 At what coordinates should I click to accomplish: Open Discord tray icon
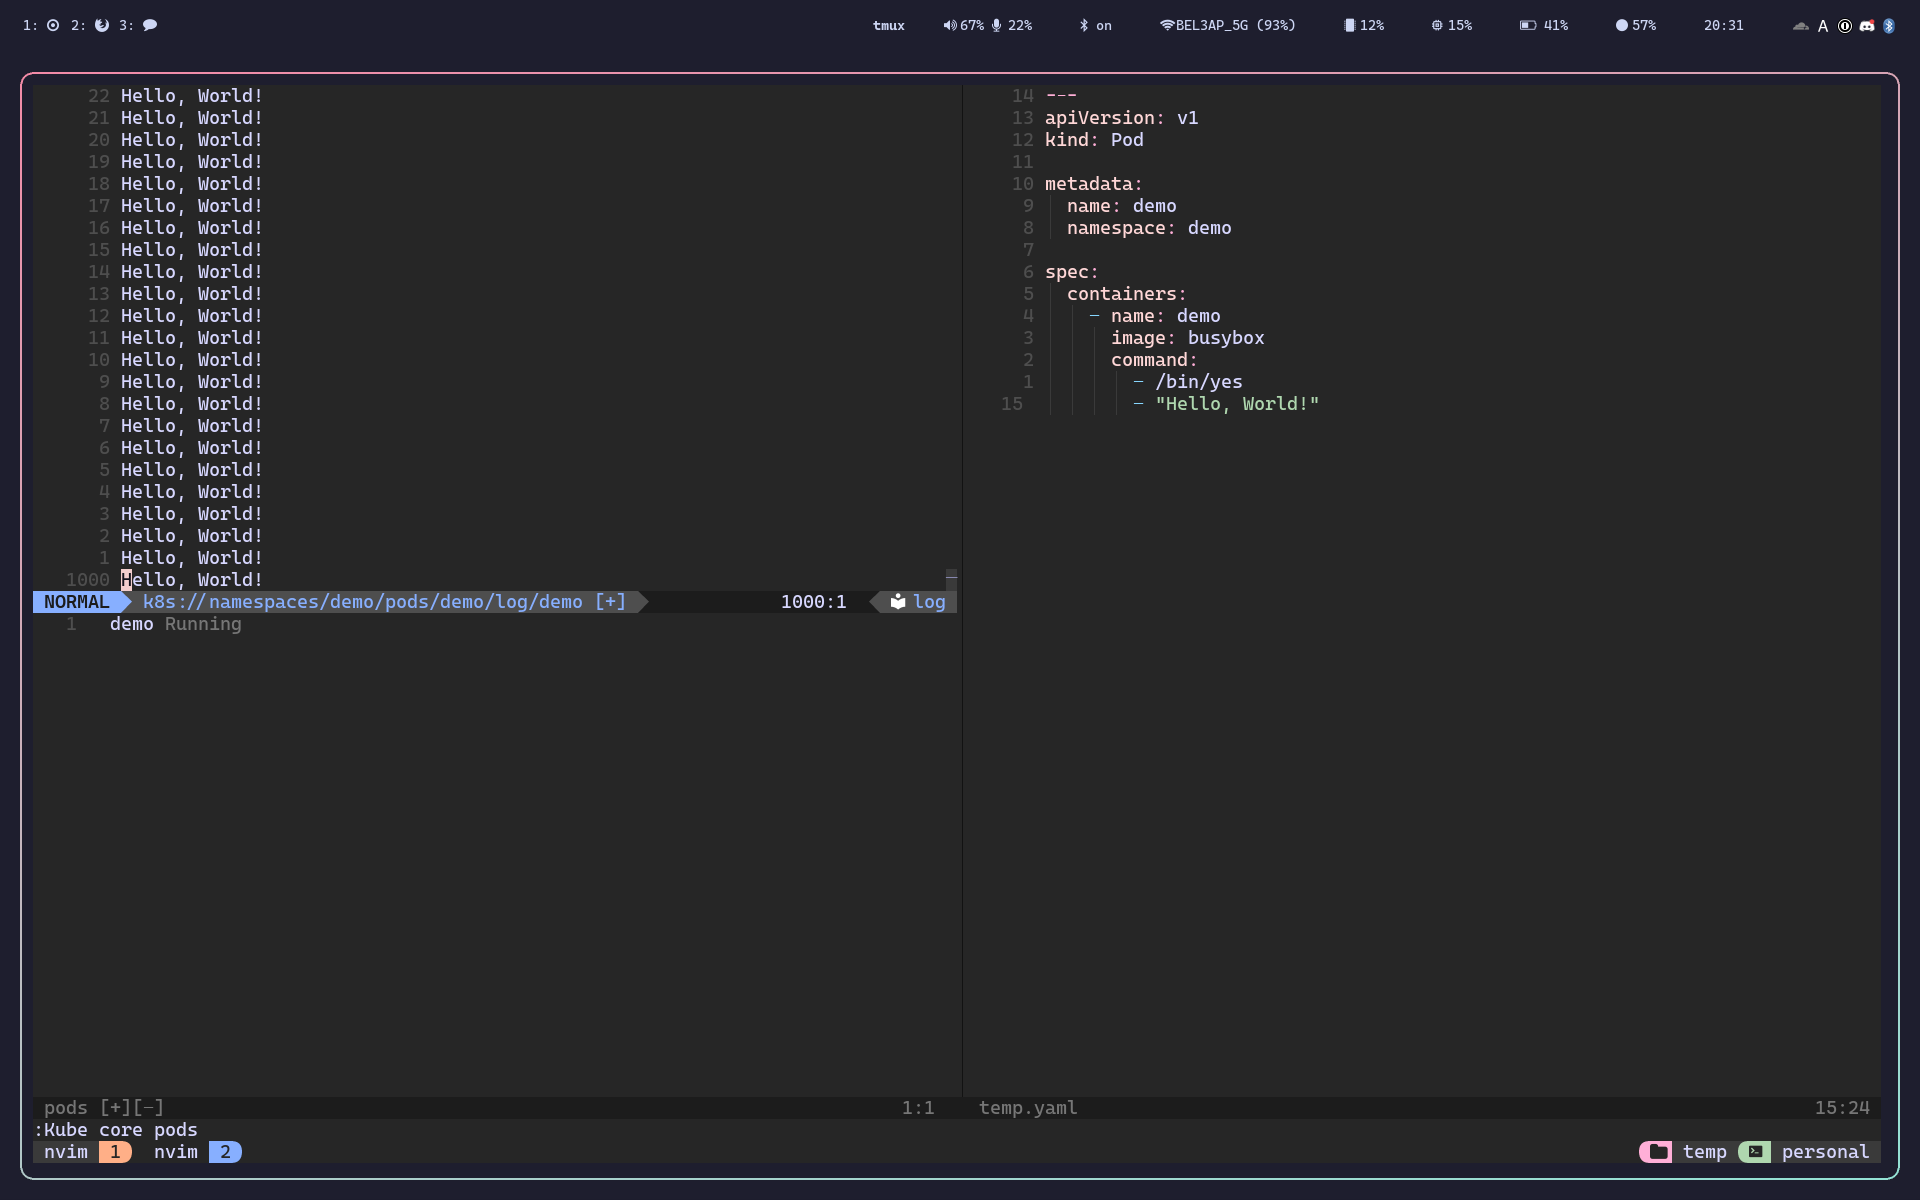coord(1867,26)
